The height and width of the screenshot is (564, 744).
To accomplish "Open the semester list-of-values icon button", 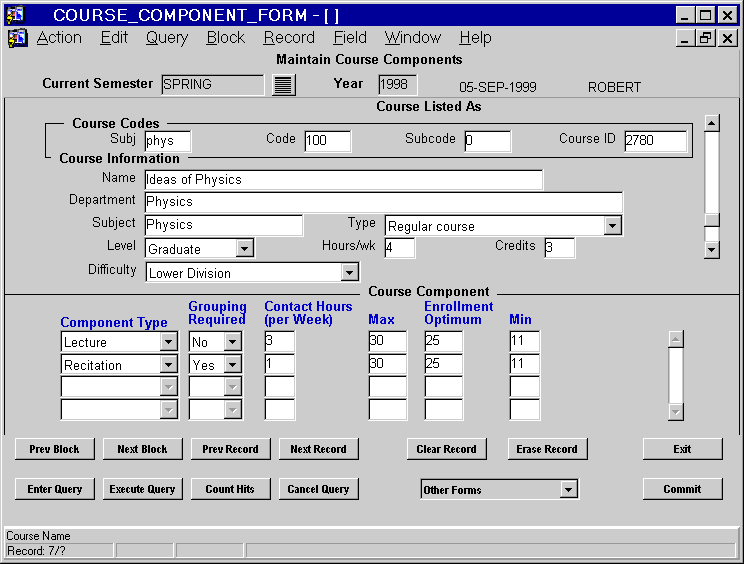I will click(x=284, y=85).
